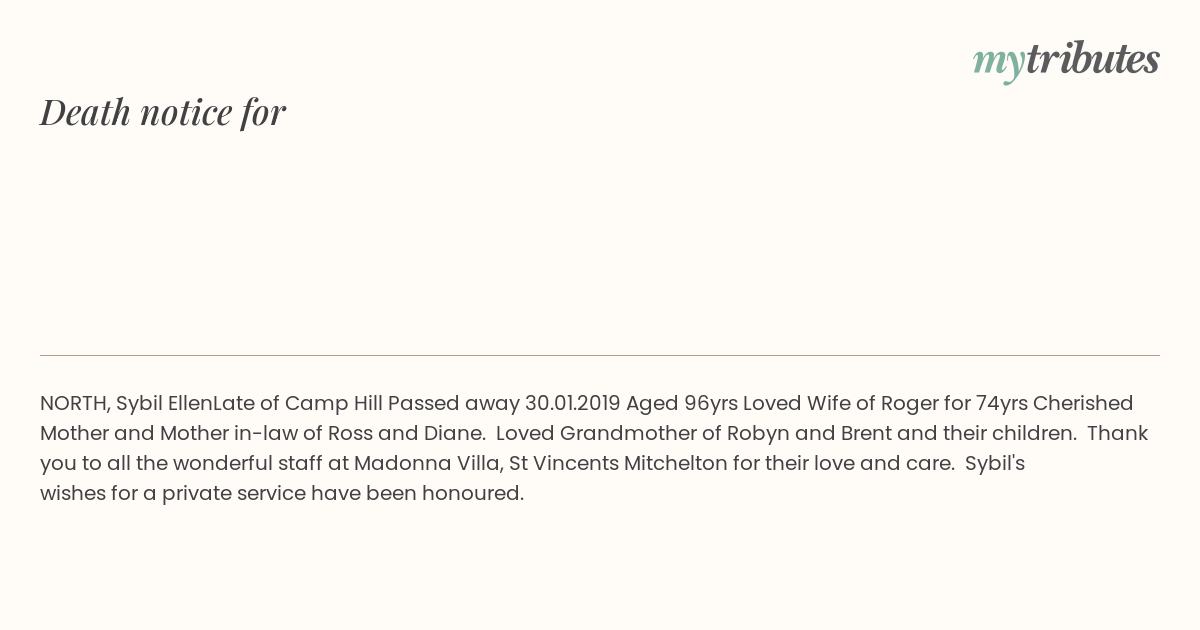Click the mytributes logo
The height and width of the screenshot is (630, 1200).
click(x=1066, y=61)
